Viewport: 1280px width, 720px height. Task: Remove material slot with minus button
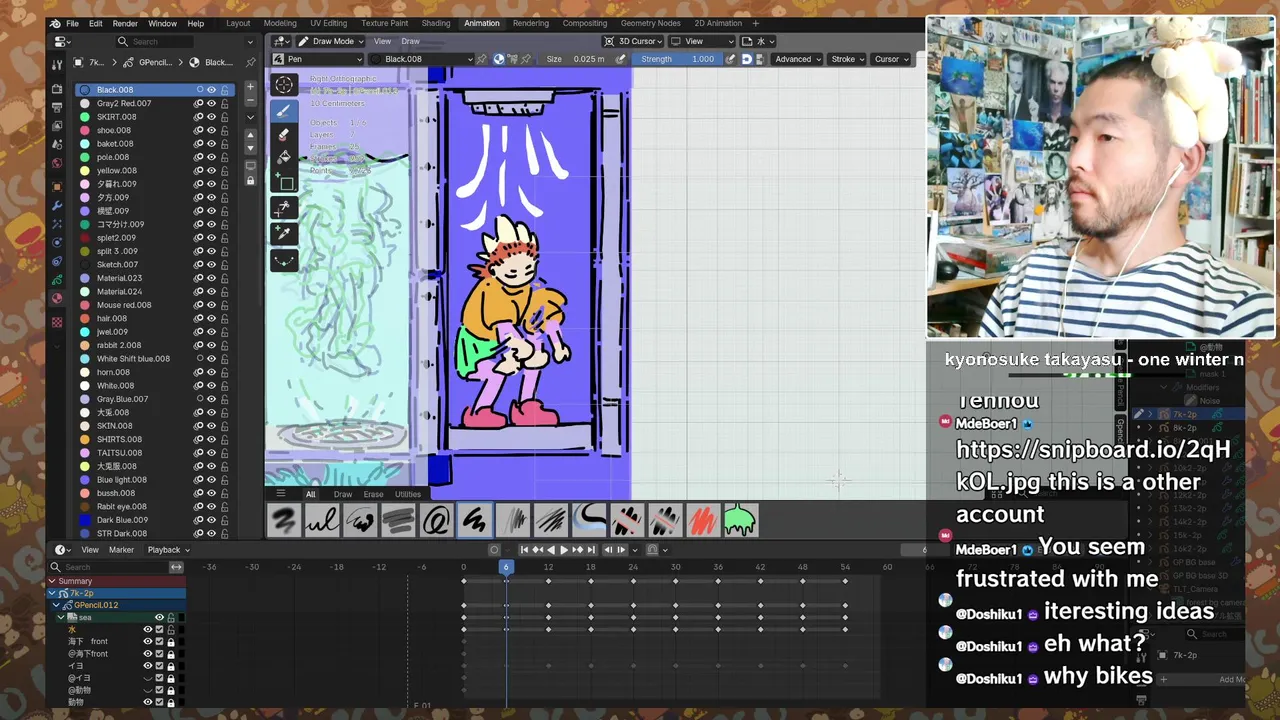(x=250, y=100)
